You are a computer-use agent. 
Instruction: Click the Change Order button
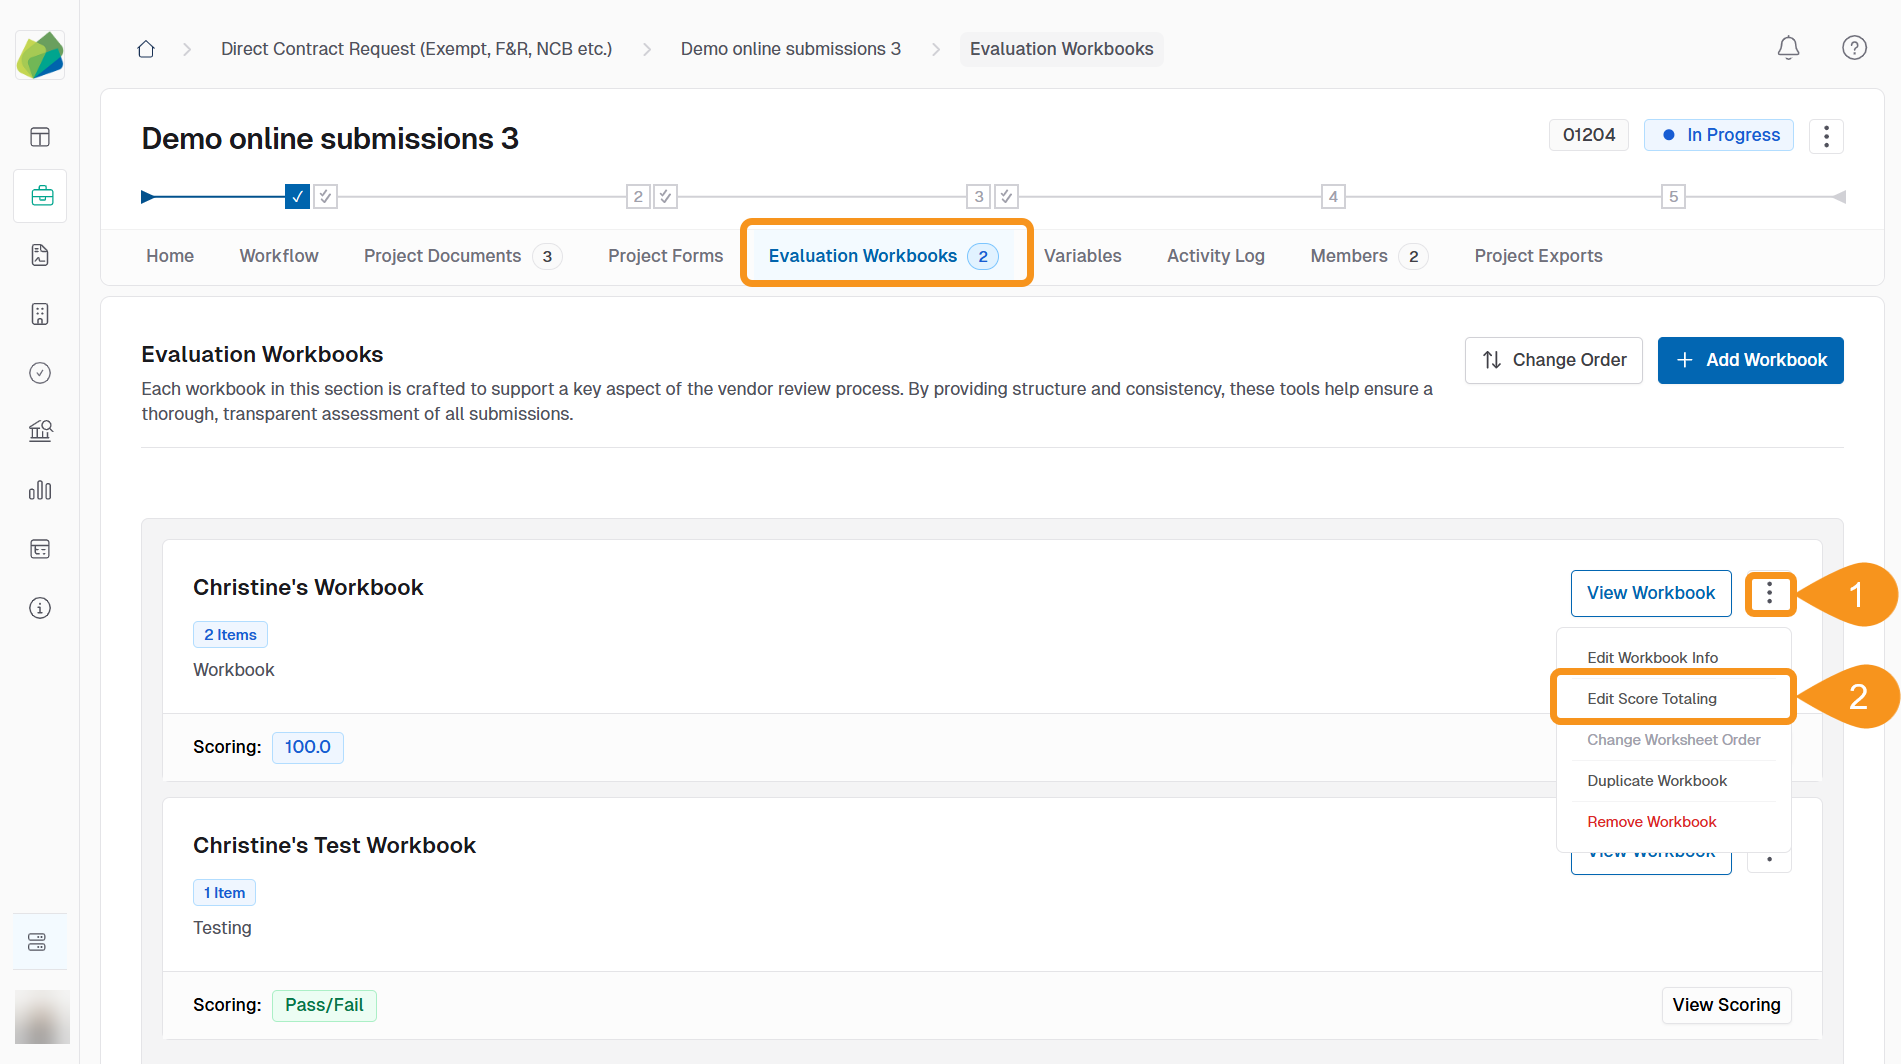(1553, 360)
